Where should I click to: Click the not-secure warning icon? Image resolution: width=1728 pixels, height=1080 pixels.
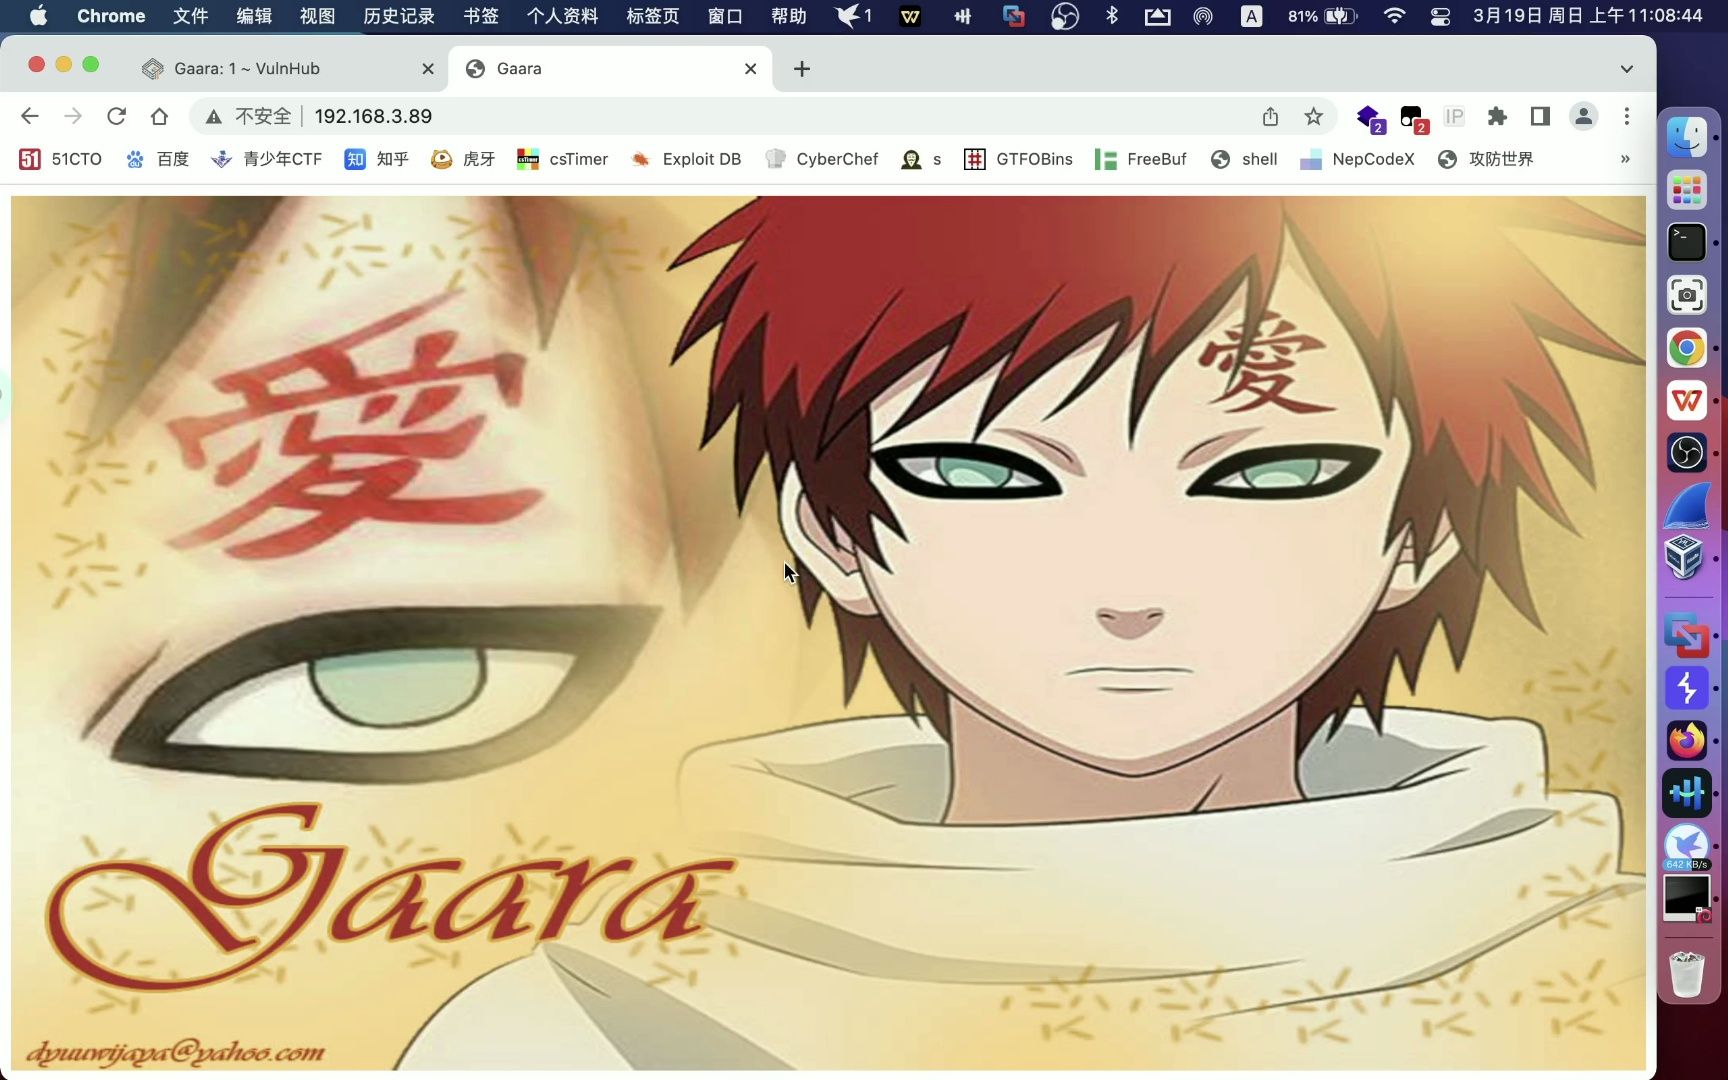click(x=214, y=117)
